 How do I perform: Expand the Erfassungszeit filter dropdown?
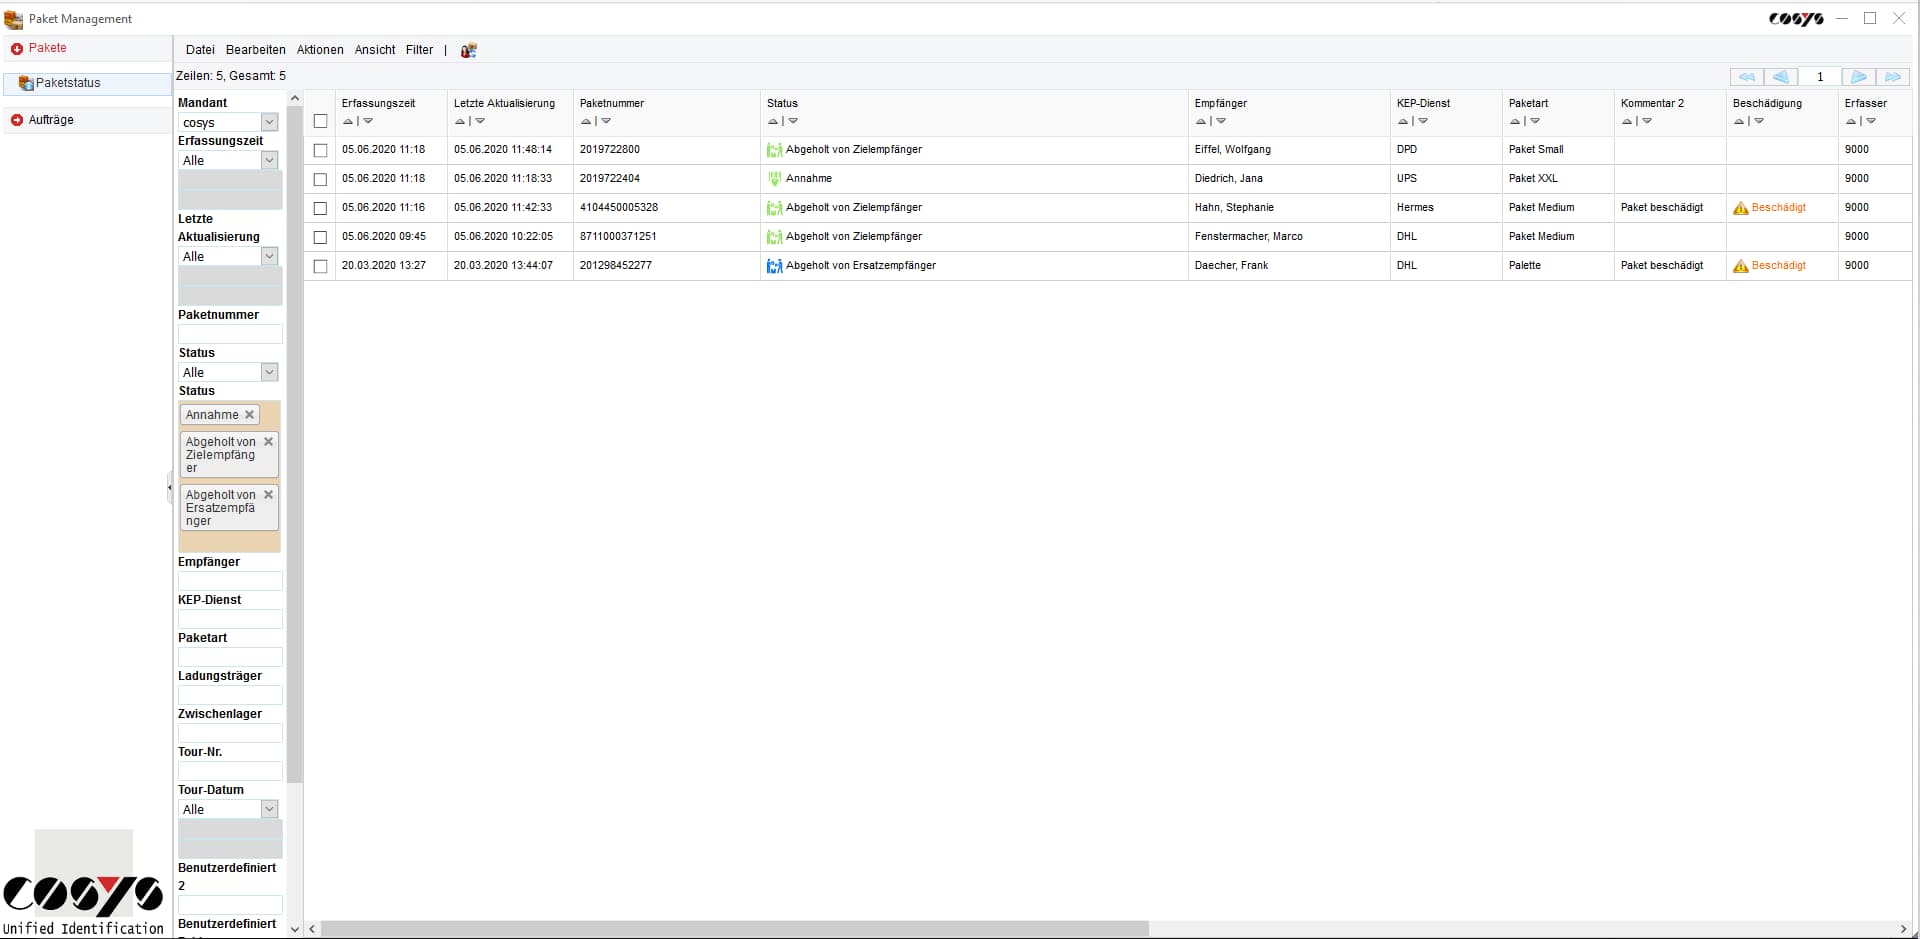point(269,159)
